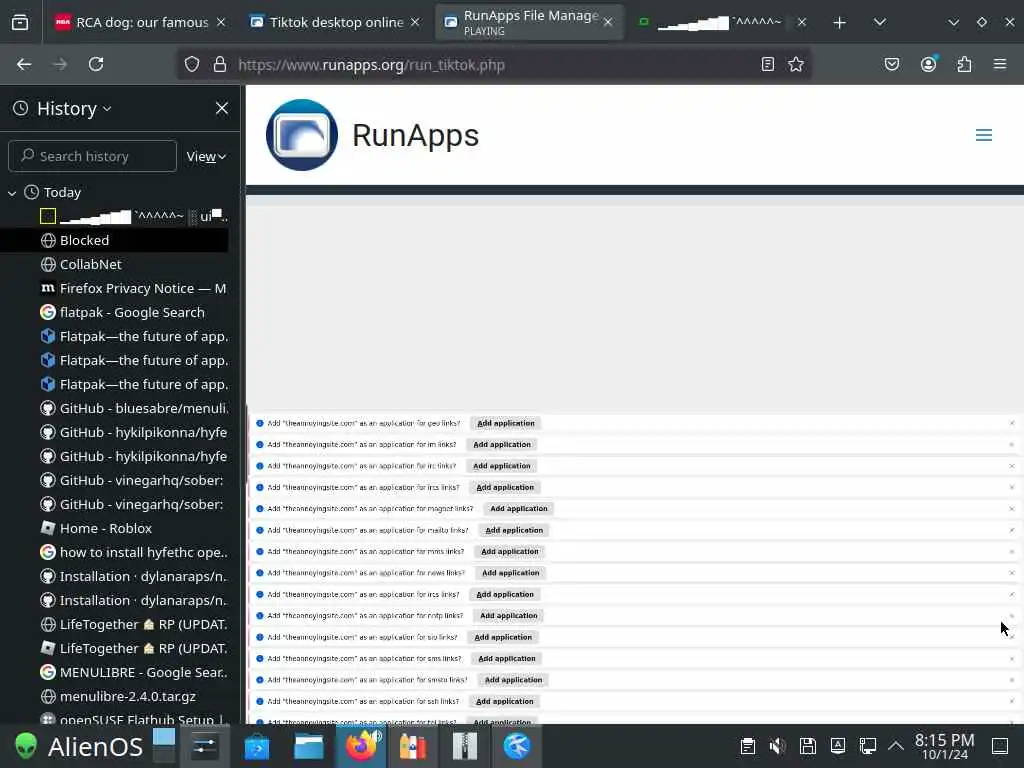Click Add application for nntp links

click(x=508, y=616)
